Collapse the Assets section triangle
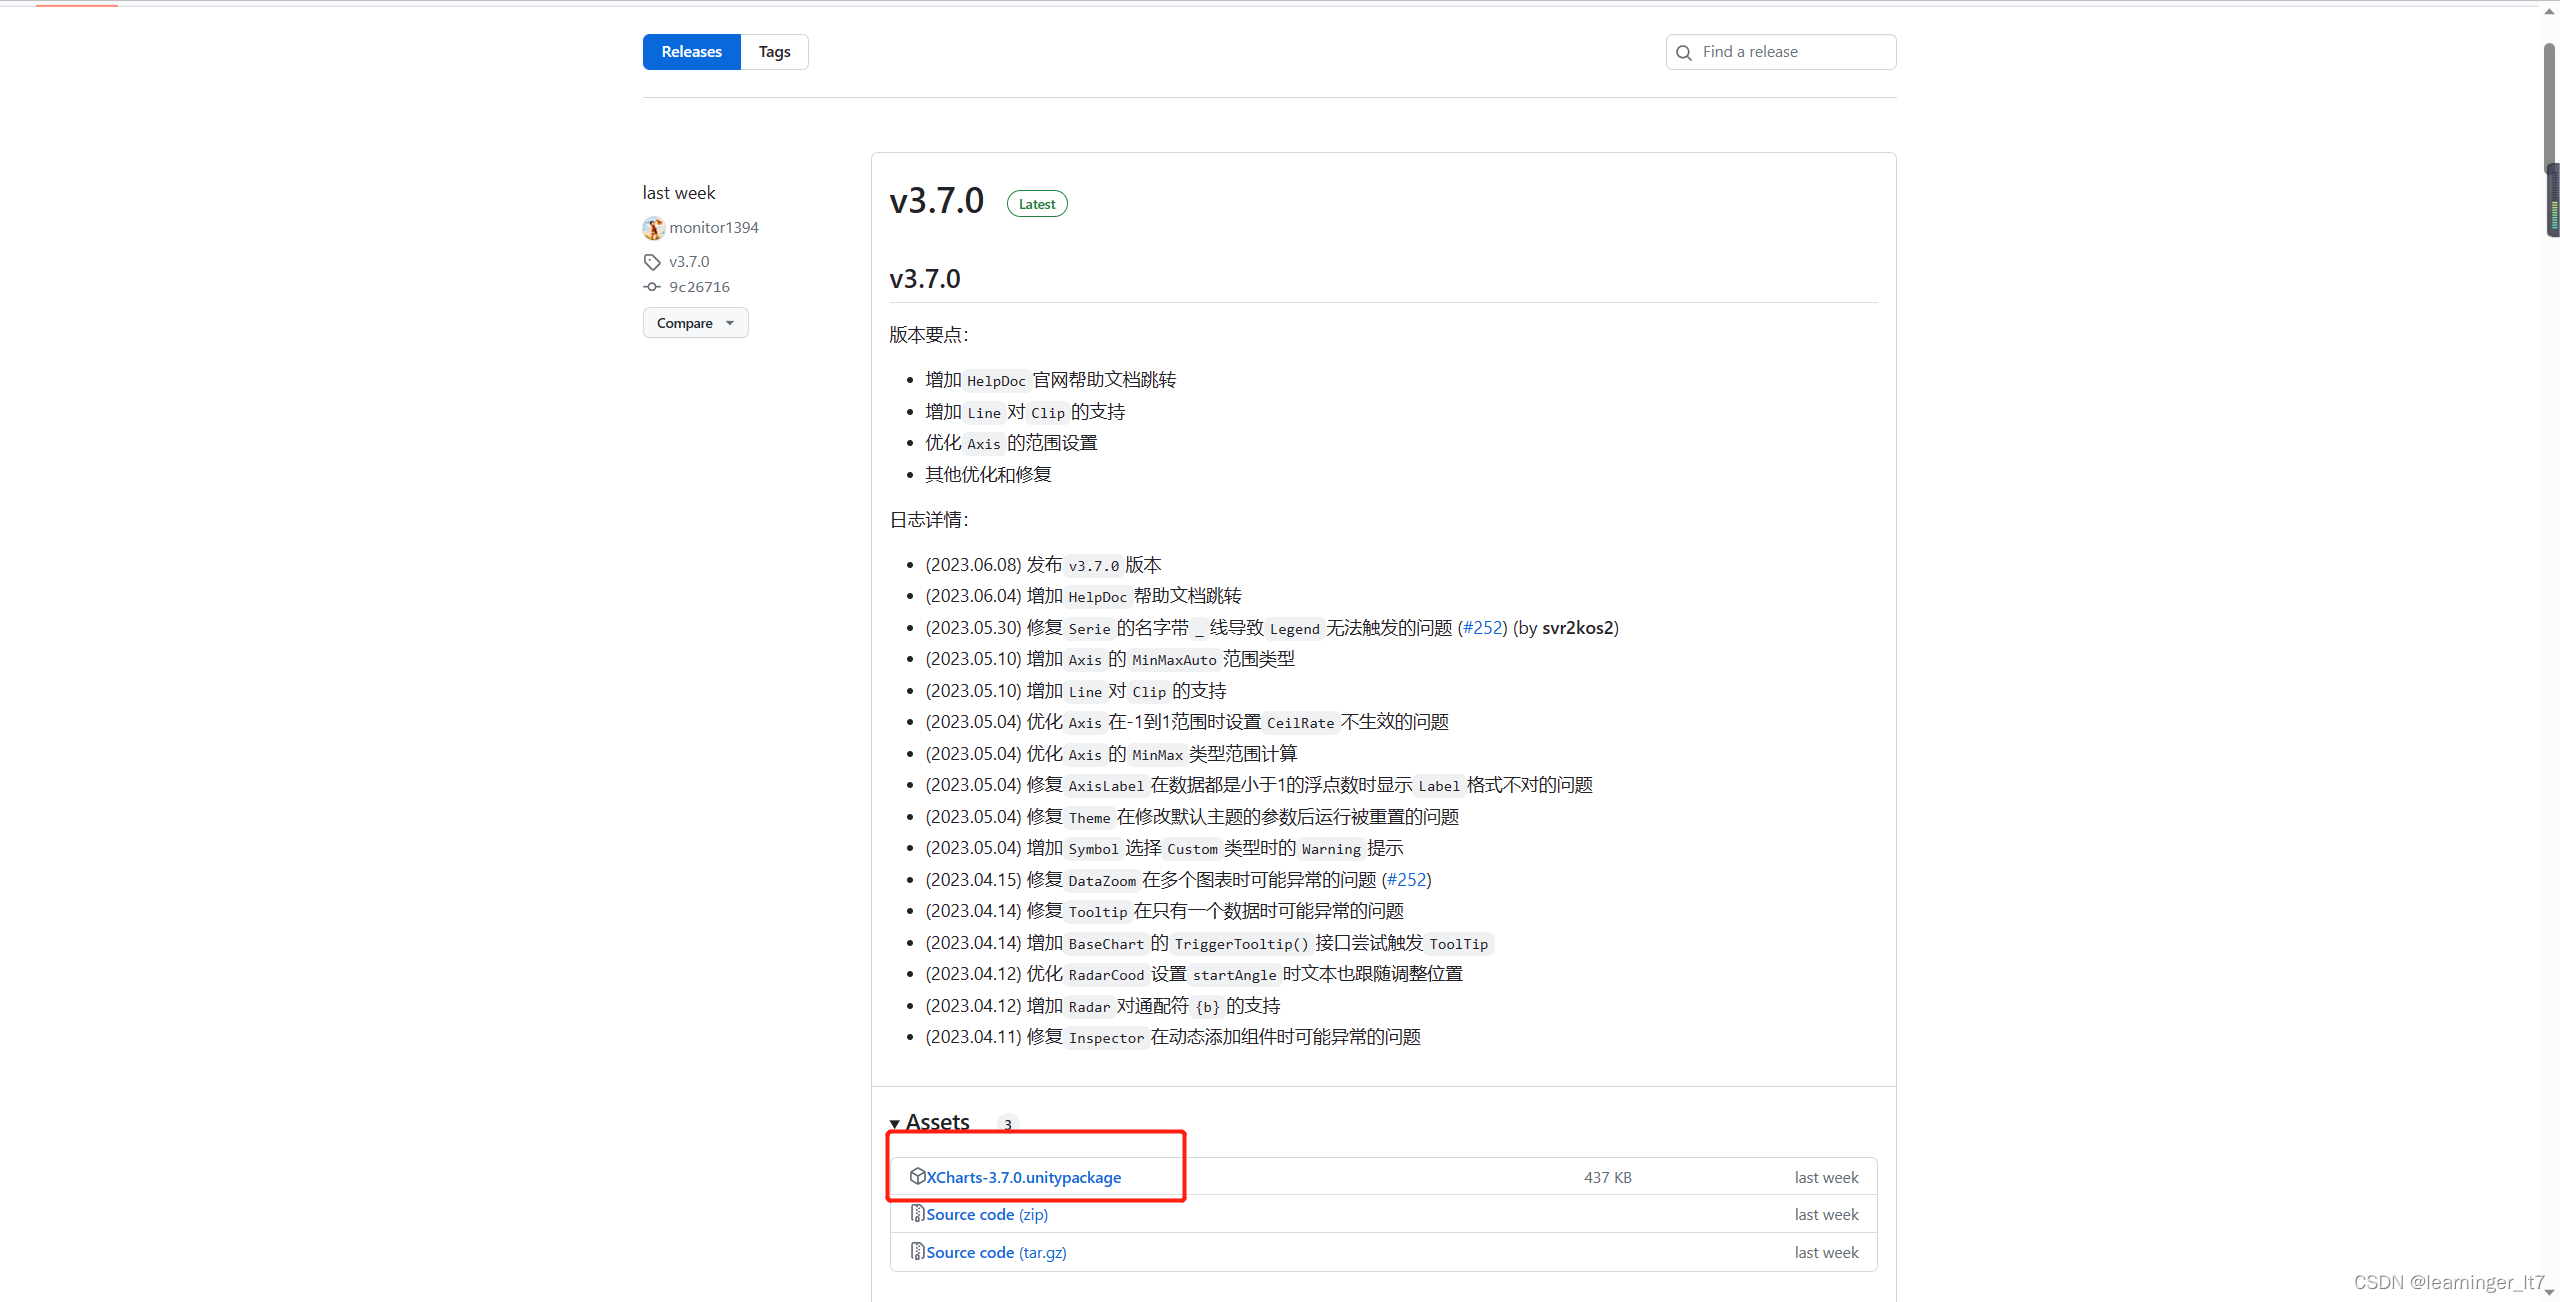2560x1302 pixels. coord(895,1123)
